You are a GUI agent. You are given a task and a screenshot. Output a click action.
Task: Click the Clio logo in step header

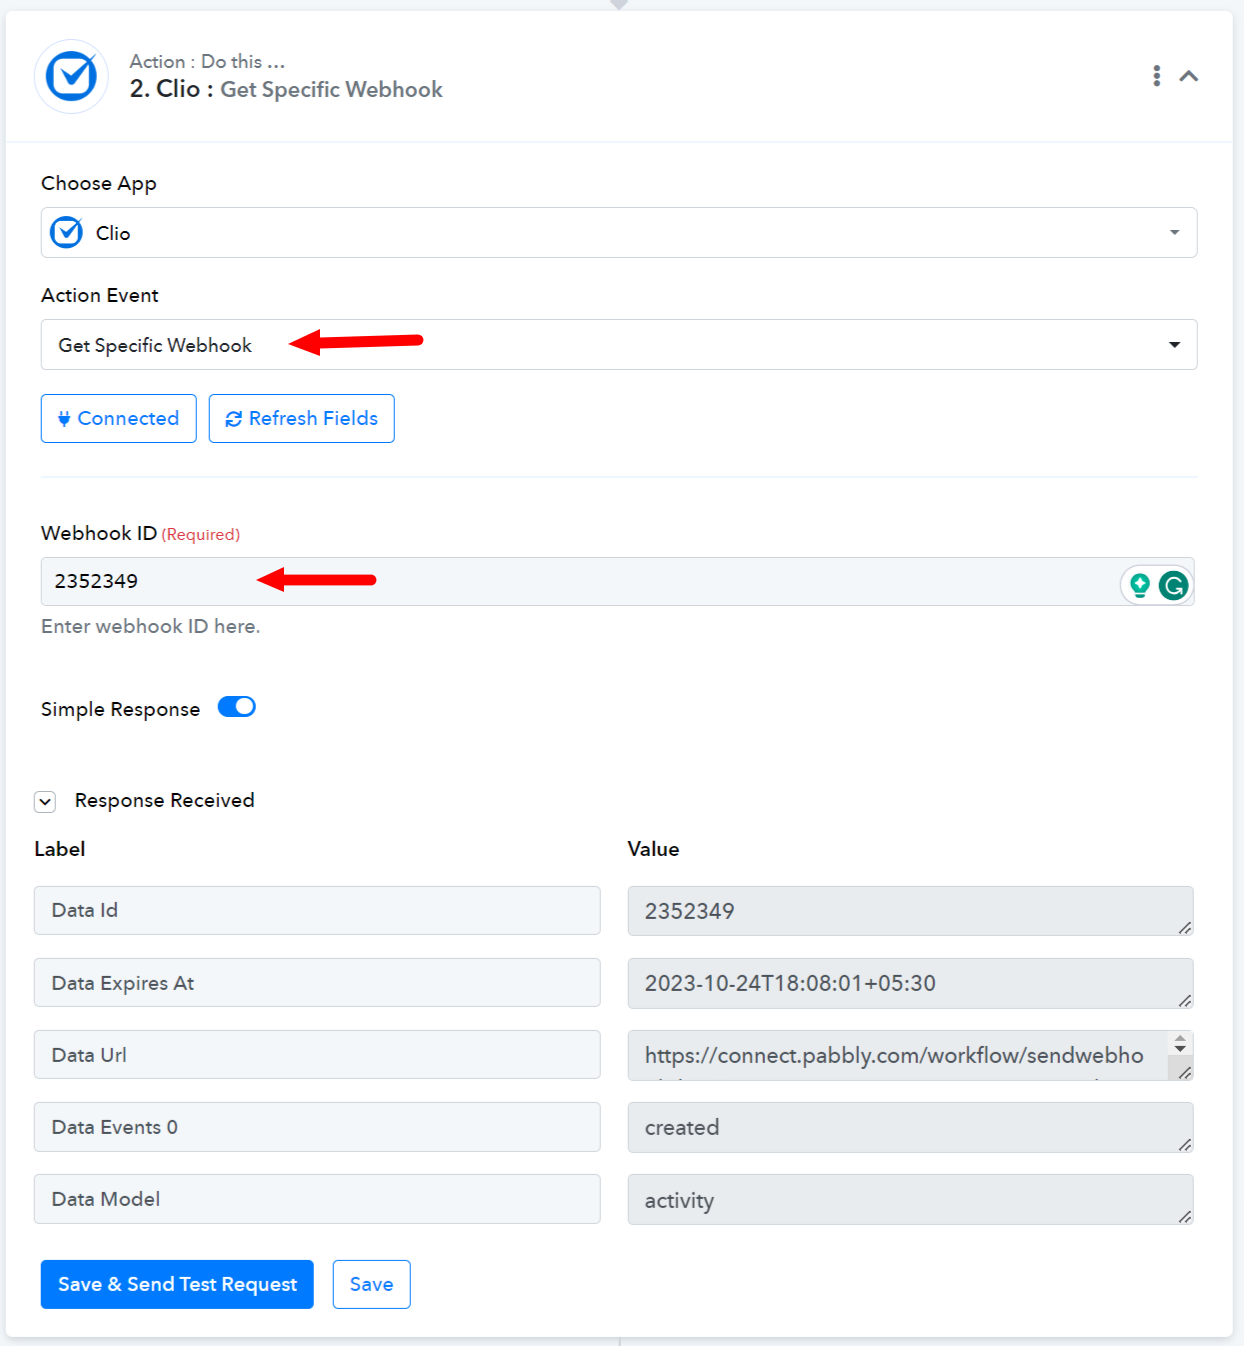[x=71, y=76]
